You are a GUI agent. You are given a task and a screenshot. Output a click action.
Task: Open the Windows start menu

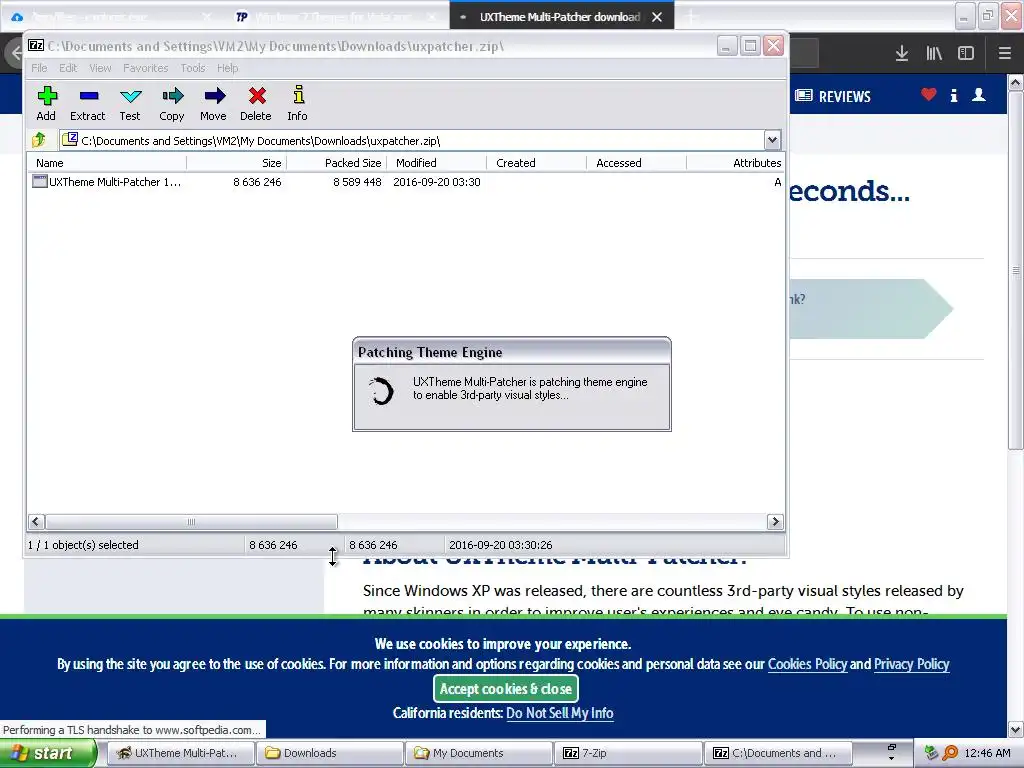click(48, 753)
